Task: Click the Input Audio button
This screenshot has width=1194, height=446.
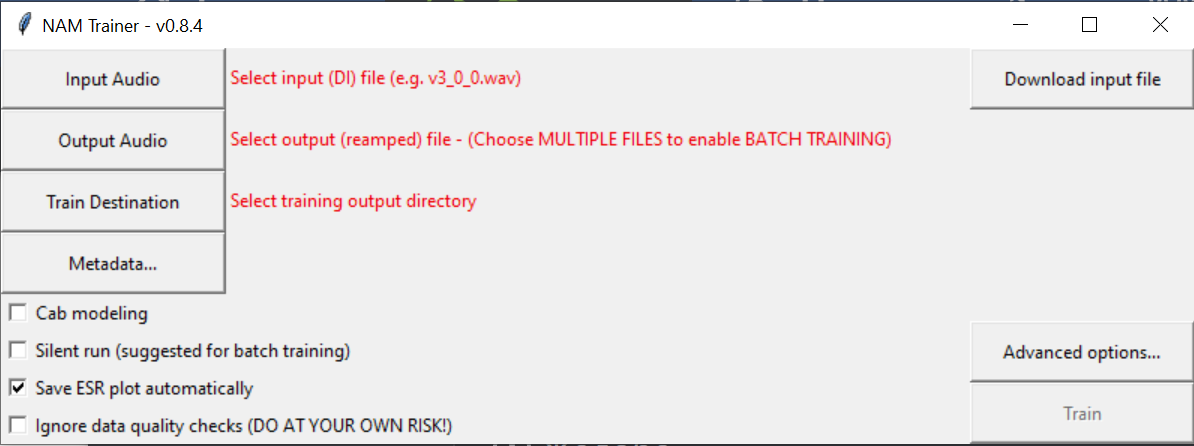Action: [x=113, y=79]
